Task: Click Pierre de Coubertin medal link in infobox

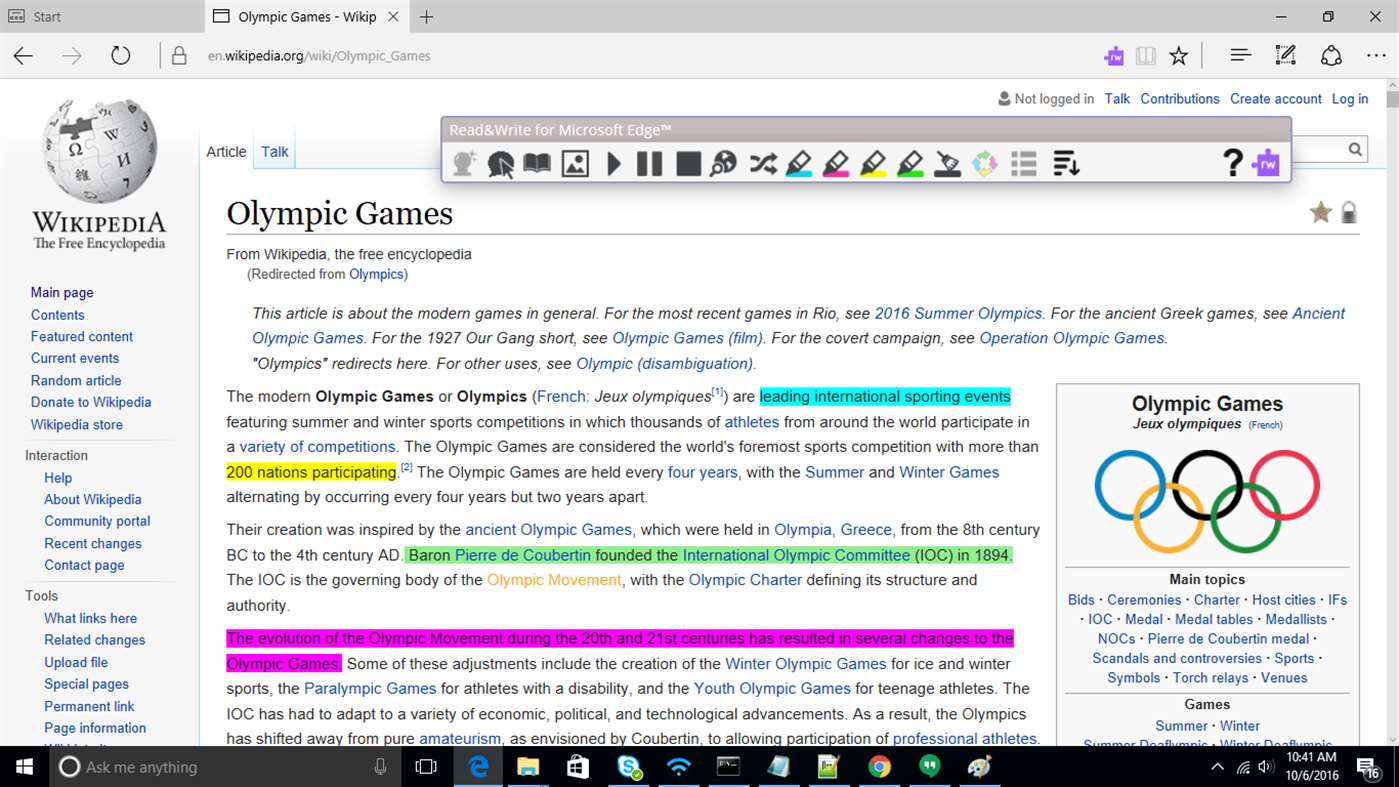Action: point(1228,638)
